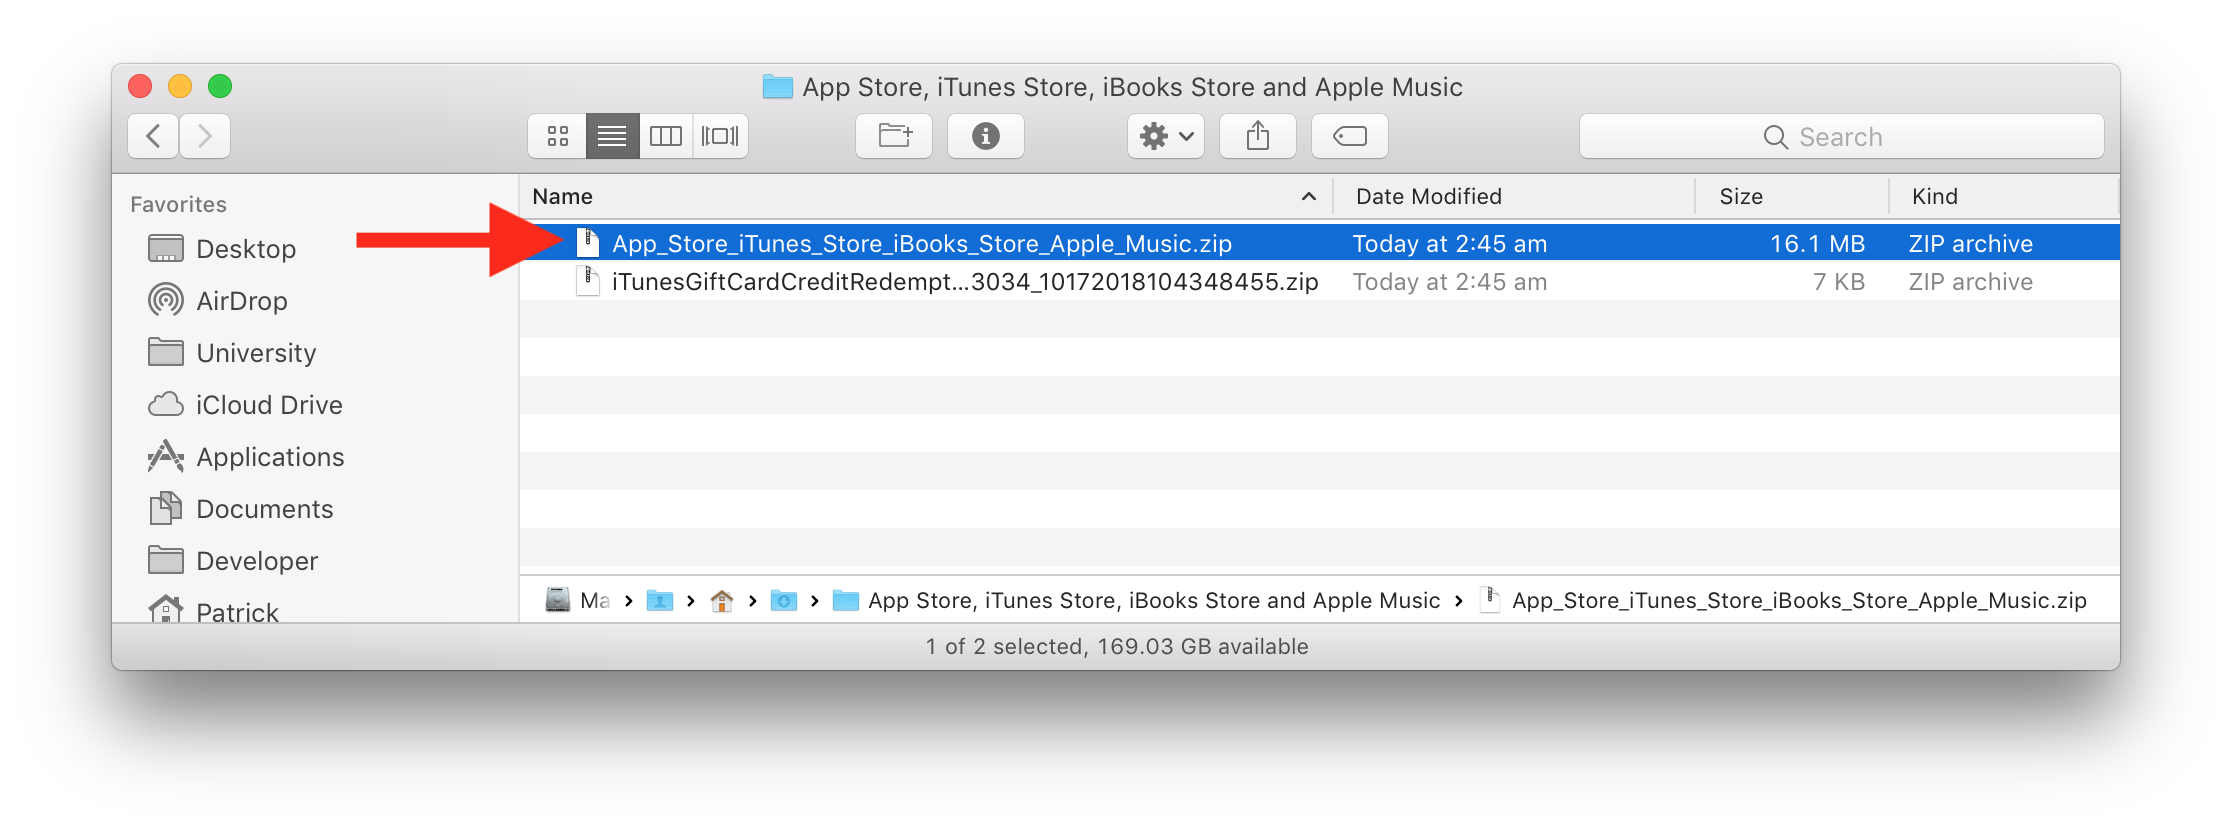
Task: Open the Get Info toolbar button
Action: (x=986, y=136)
